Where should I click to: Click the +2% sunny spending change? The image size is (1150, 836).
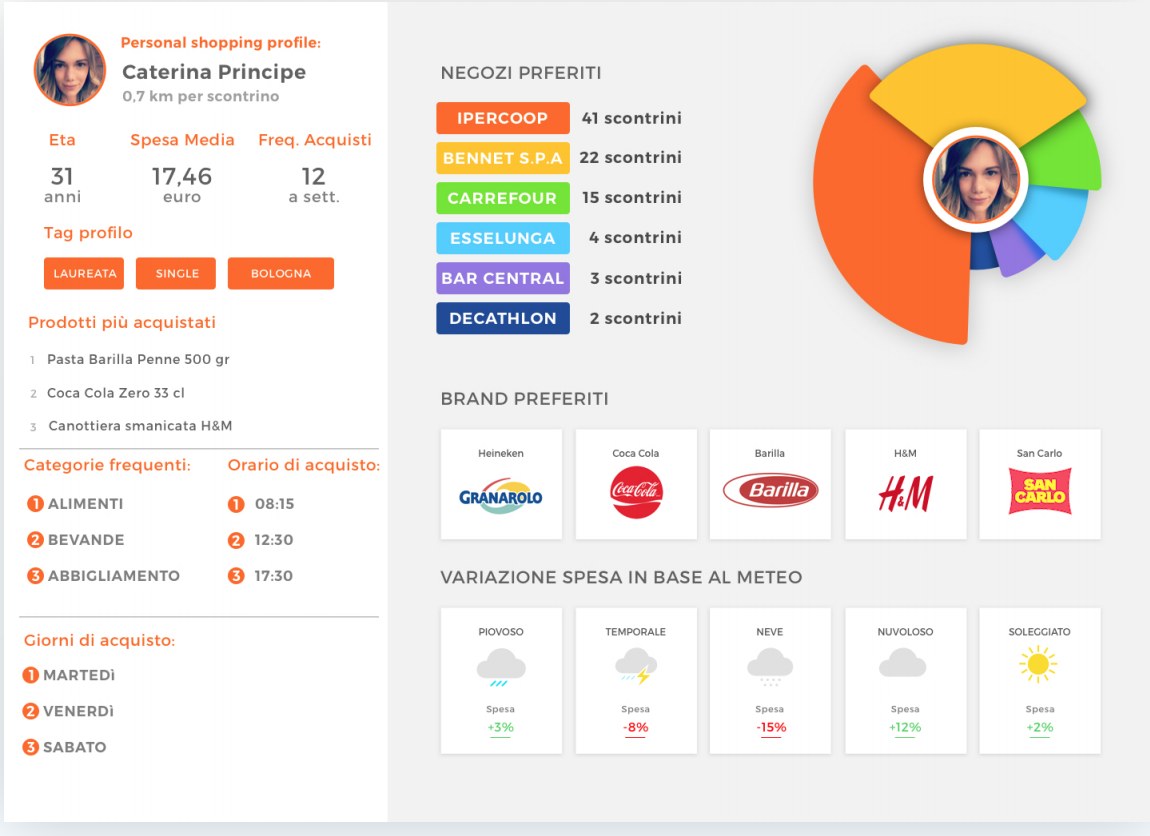1040,727
